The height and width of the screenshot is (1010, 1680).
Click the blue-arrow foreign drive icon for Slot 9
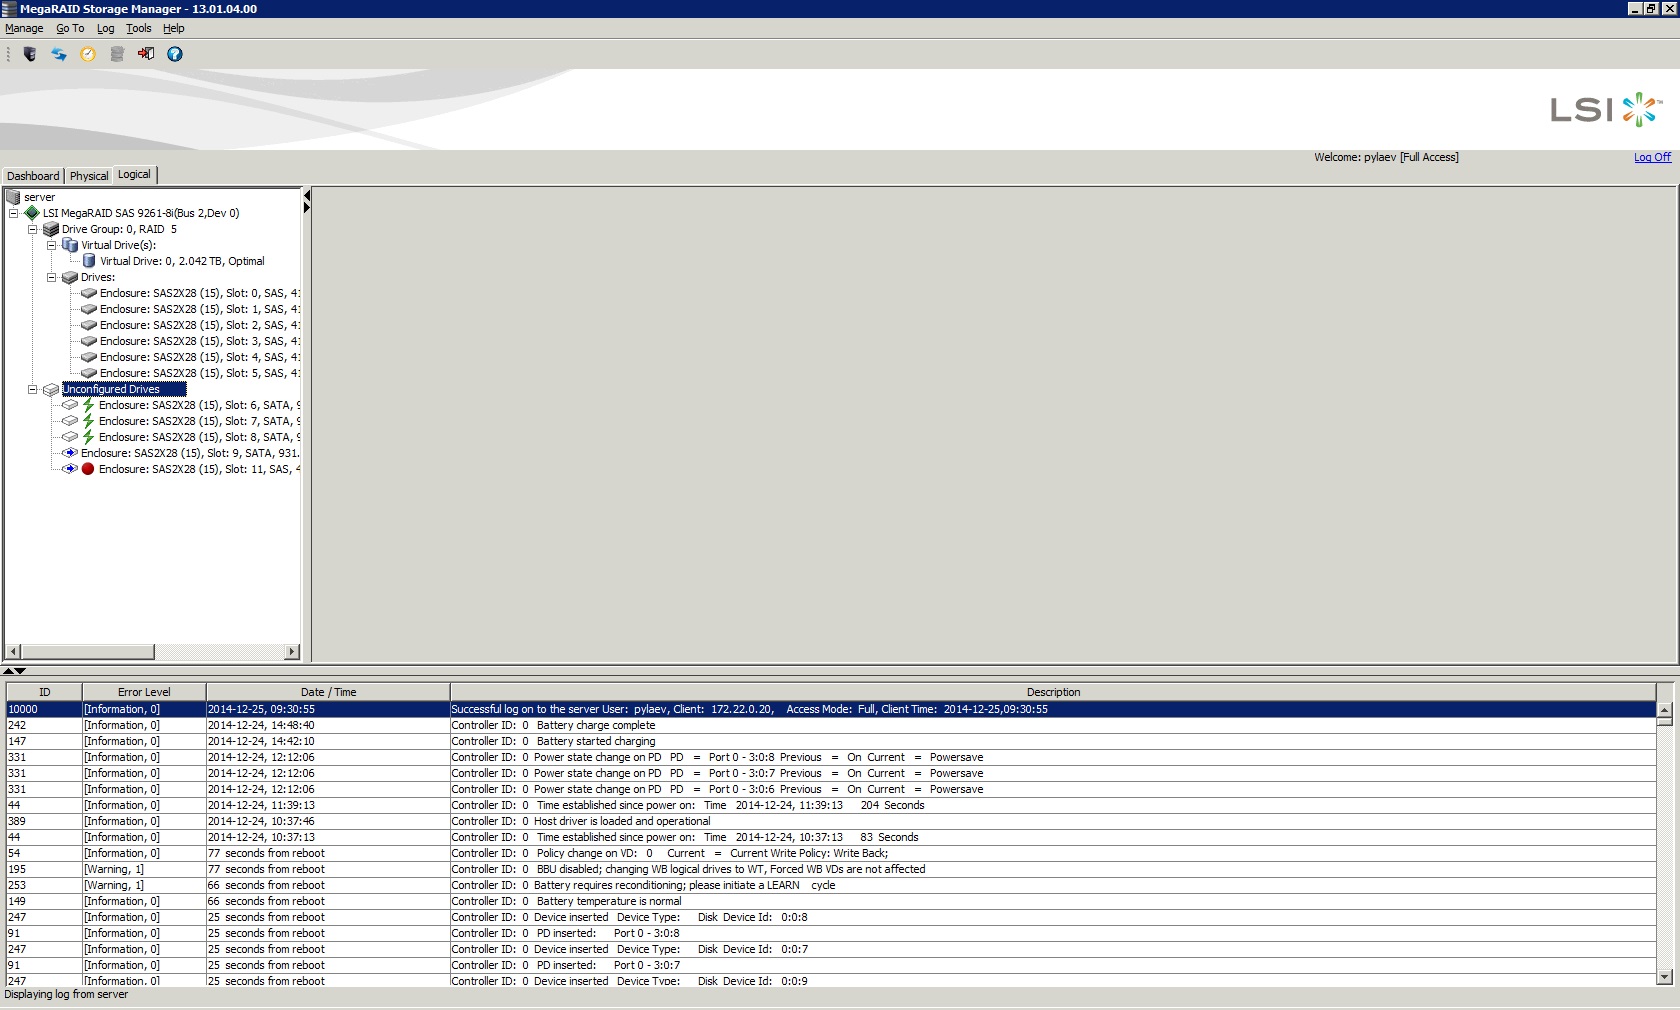pos(70,453)
